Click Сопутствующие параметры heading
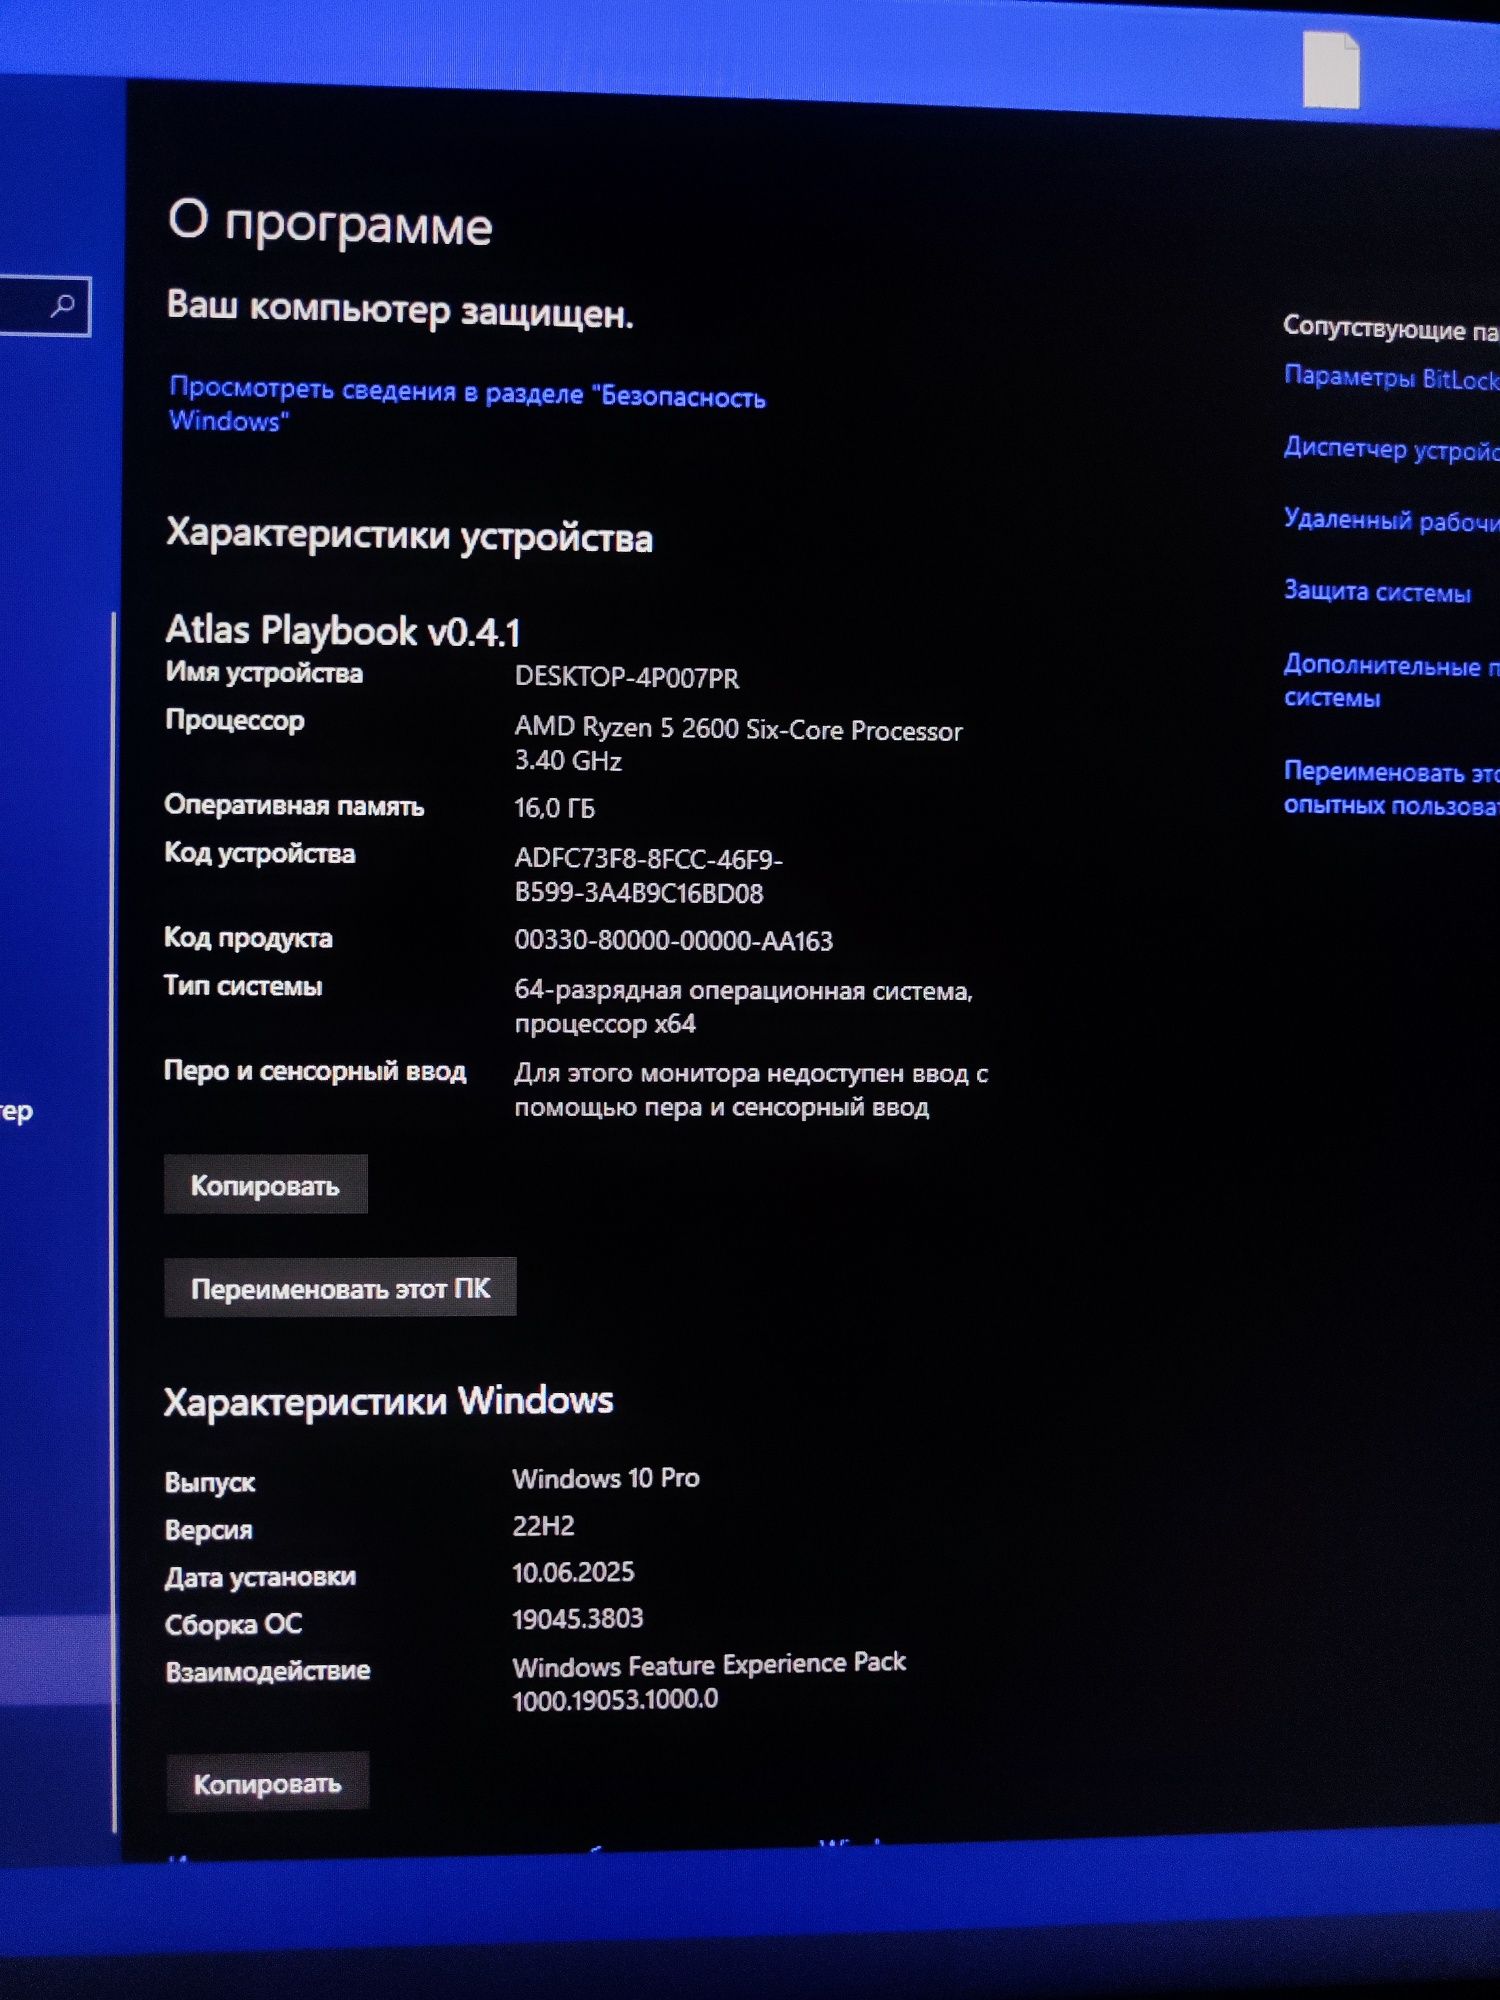Screen dimensions: 1500x2000 click(1391, 327)
